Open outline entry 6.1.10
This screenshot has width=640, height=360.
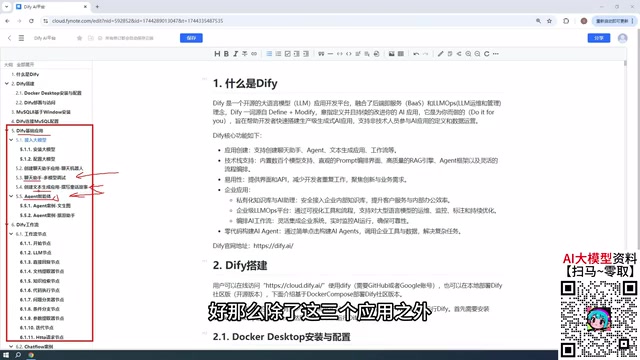coord(37,328)
